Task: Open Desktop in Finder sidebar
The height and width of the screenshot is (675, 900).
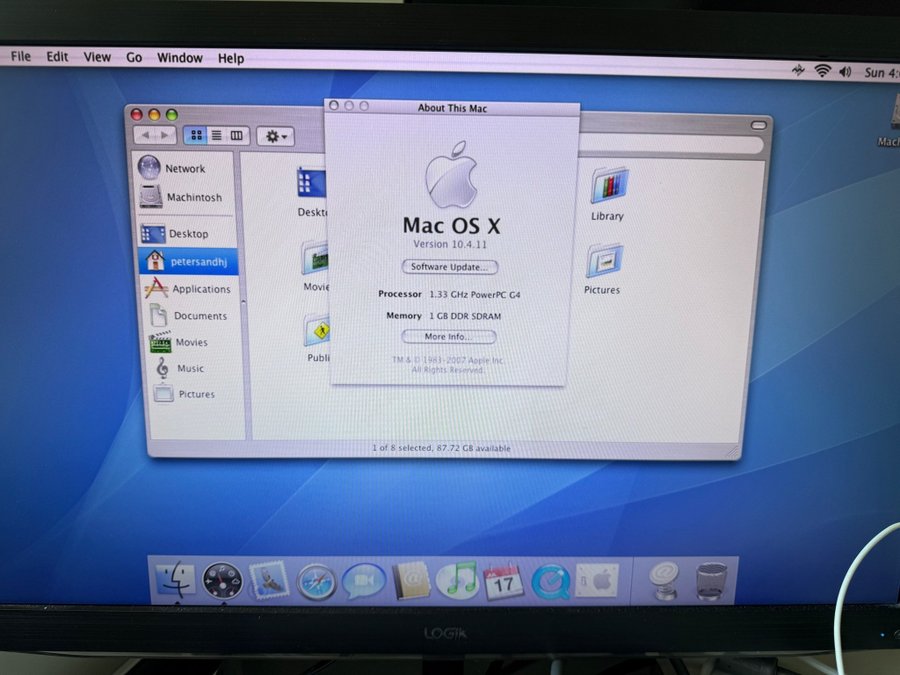Action: 186,234
